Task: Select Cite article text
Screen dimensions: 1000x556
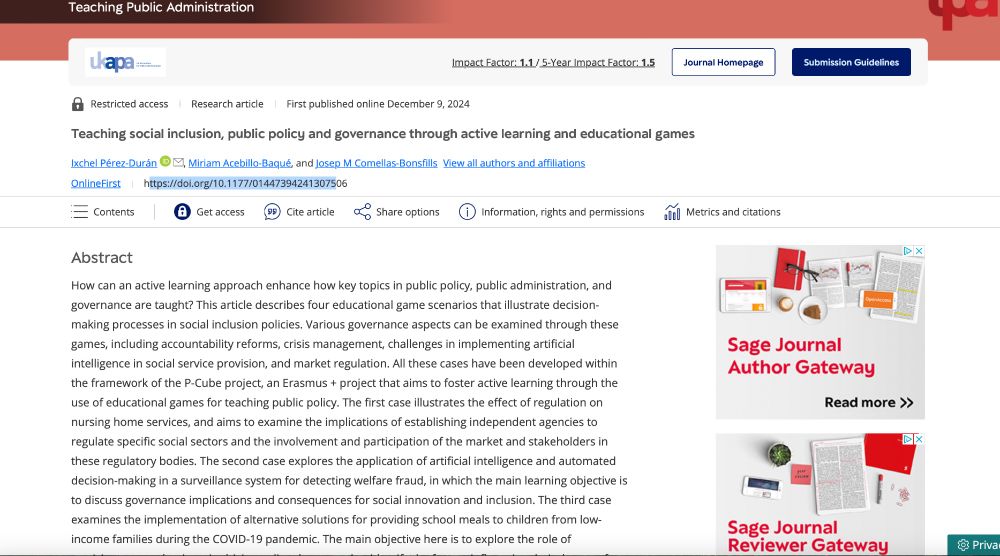Action: coord(310,212)
